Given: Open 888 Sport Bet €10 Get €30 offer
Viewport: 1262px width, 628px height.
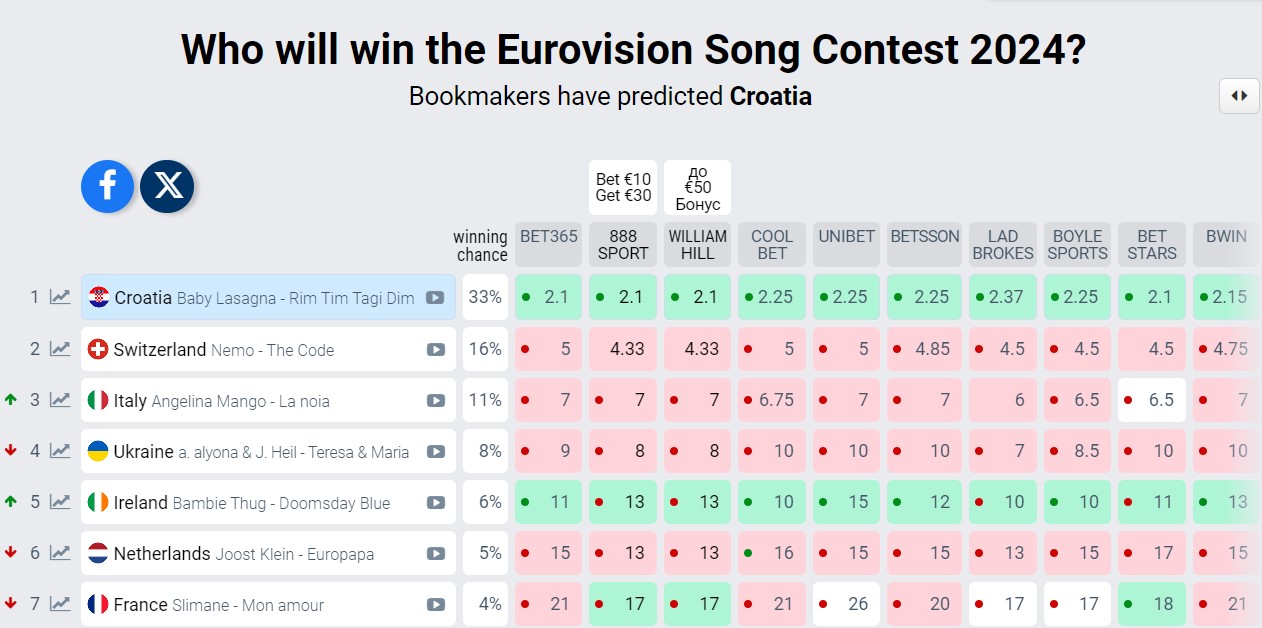Looking at the screenshot, I should click(623, 187).
